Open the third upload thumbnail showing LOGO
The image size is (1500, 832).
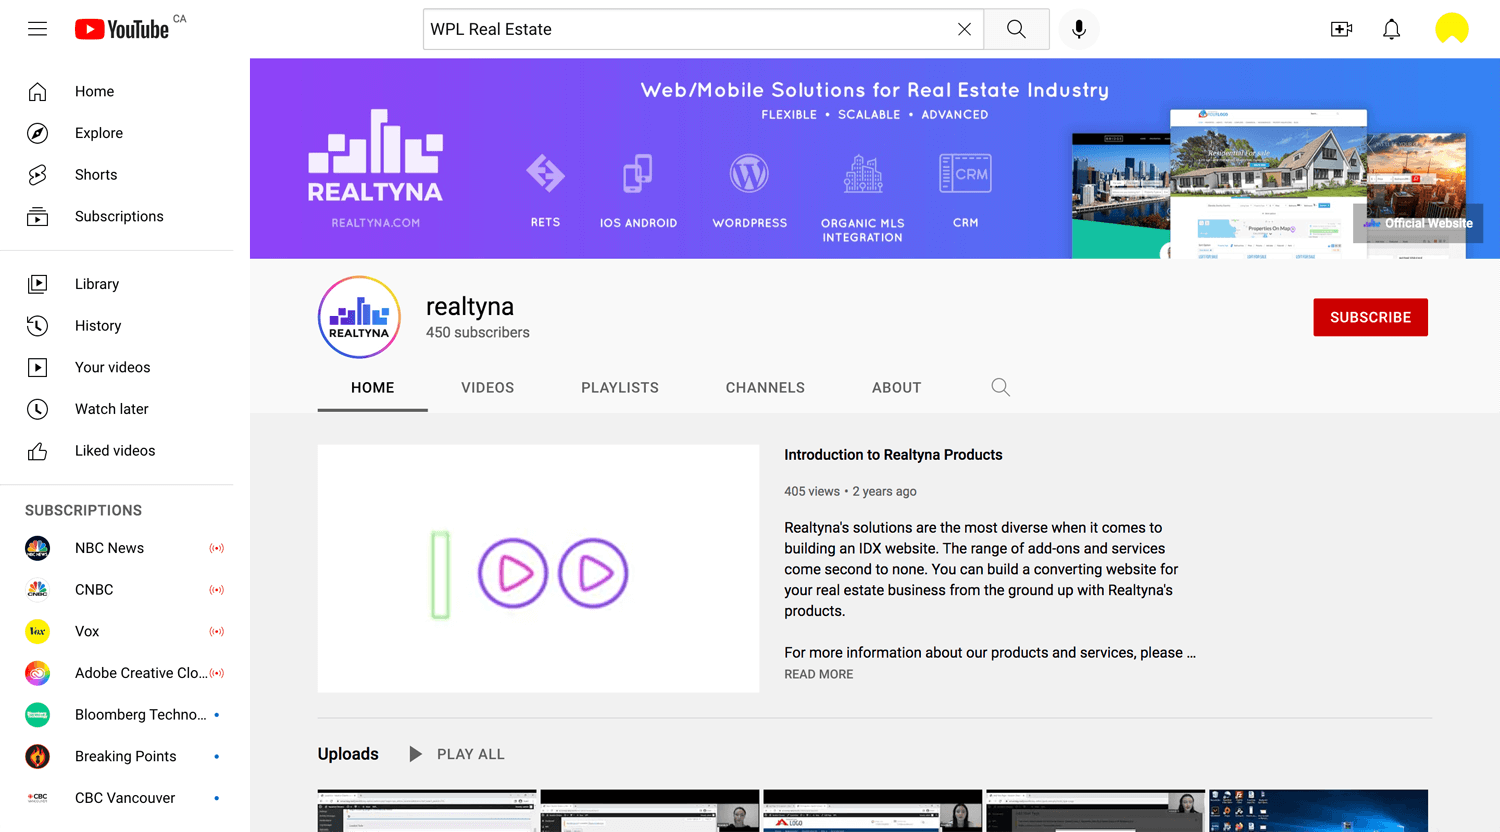(872, 811)
